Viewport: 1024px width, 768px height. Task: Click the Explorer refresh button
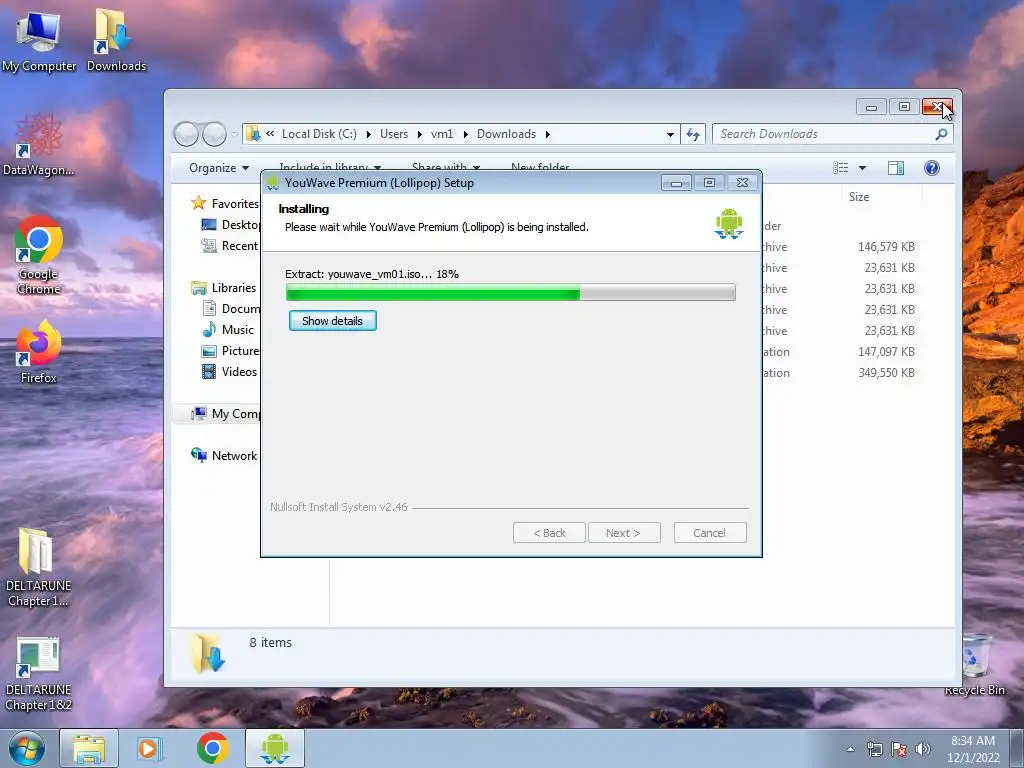(693, 135)
